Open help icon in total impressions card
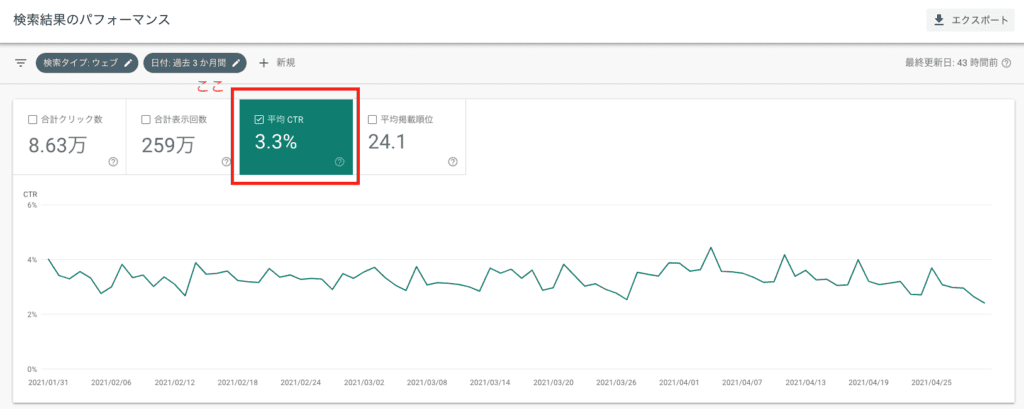Screen dimensions: 1024x409 pyautogui.click(x=226, y=162)
